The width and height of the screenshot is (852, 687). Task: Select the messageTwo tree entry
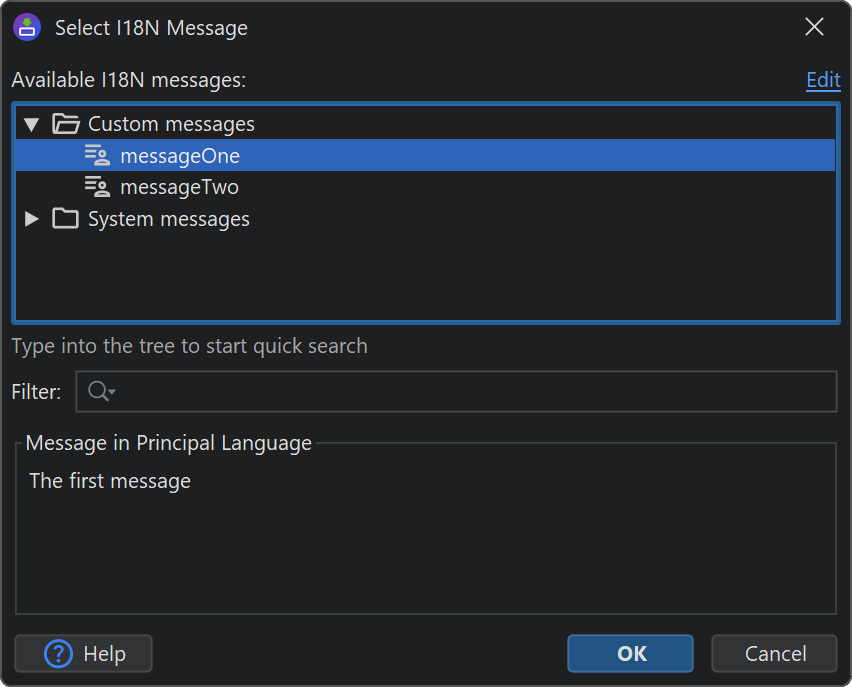[179, 187]
